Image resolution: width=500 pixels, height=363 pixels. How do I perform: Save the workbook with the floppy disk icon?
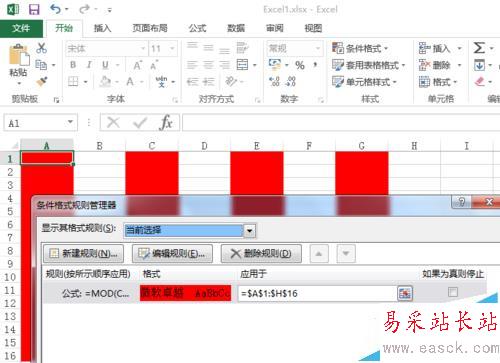pos(34,9)
